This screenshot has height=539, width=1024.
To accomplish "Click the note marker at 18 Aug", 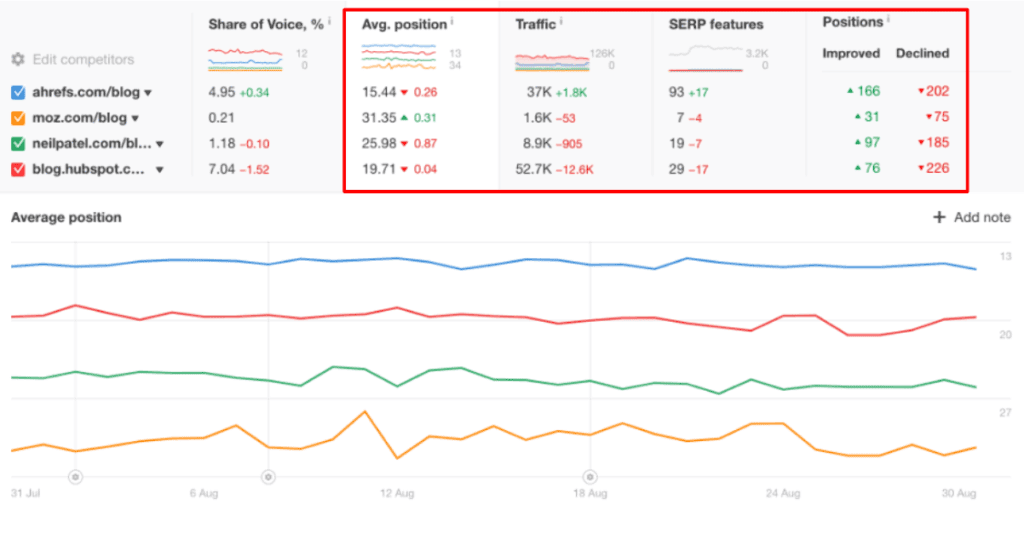I will (x=590, y=476).
